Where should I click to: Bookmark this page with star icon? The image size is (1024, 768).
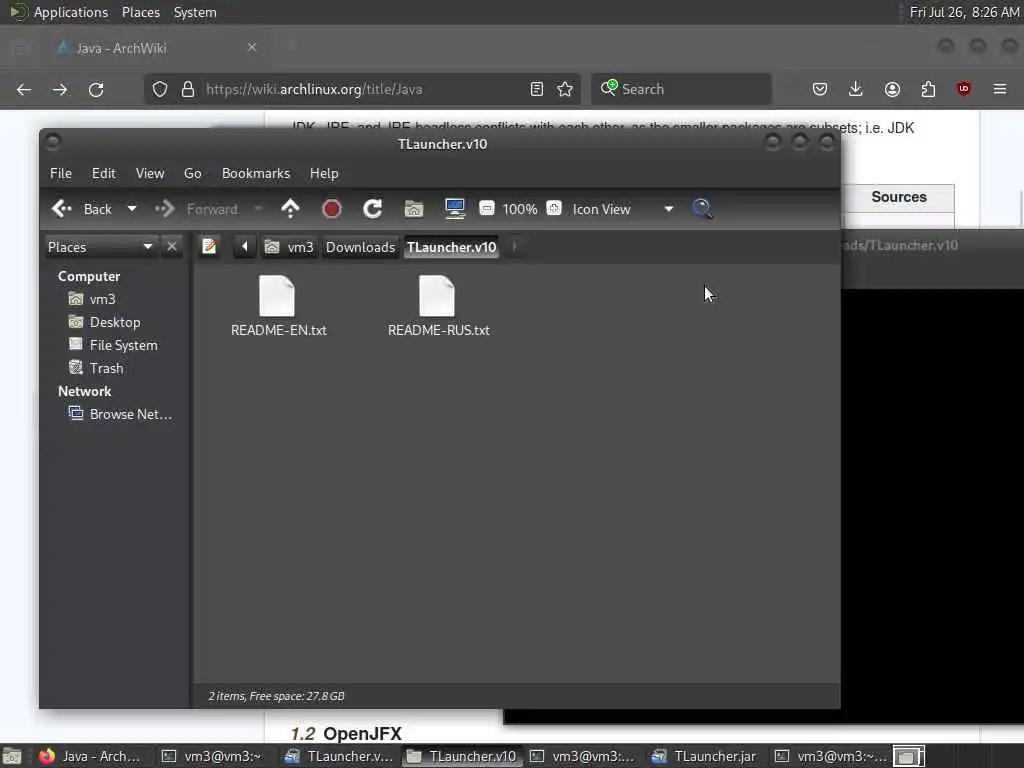[x=565, y=89]
